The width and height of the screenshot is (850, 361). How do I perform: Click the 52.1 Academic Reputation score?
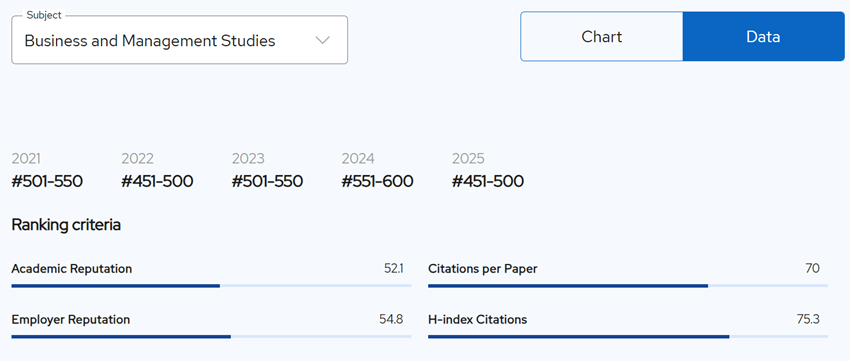coord(394,268)
